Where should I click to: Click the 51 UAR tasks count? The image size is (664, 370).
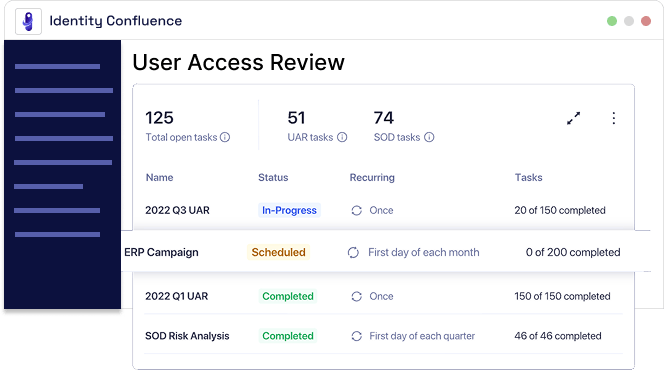pyautogui.click(x=296, y=118)
